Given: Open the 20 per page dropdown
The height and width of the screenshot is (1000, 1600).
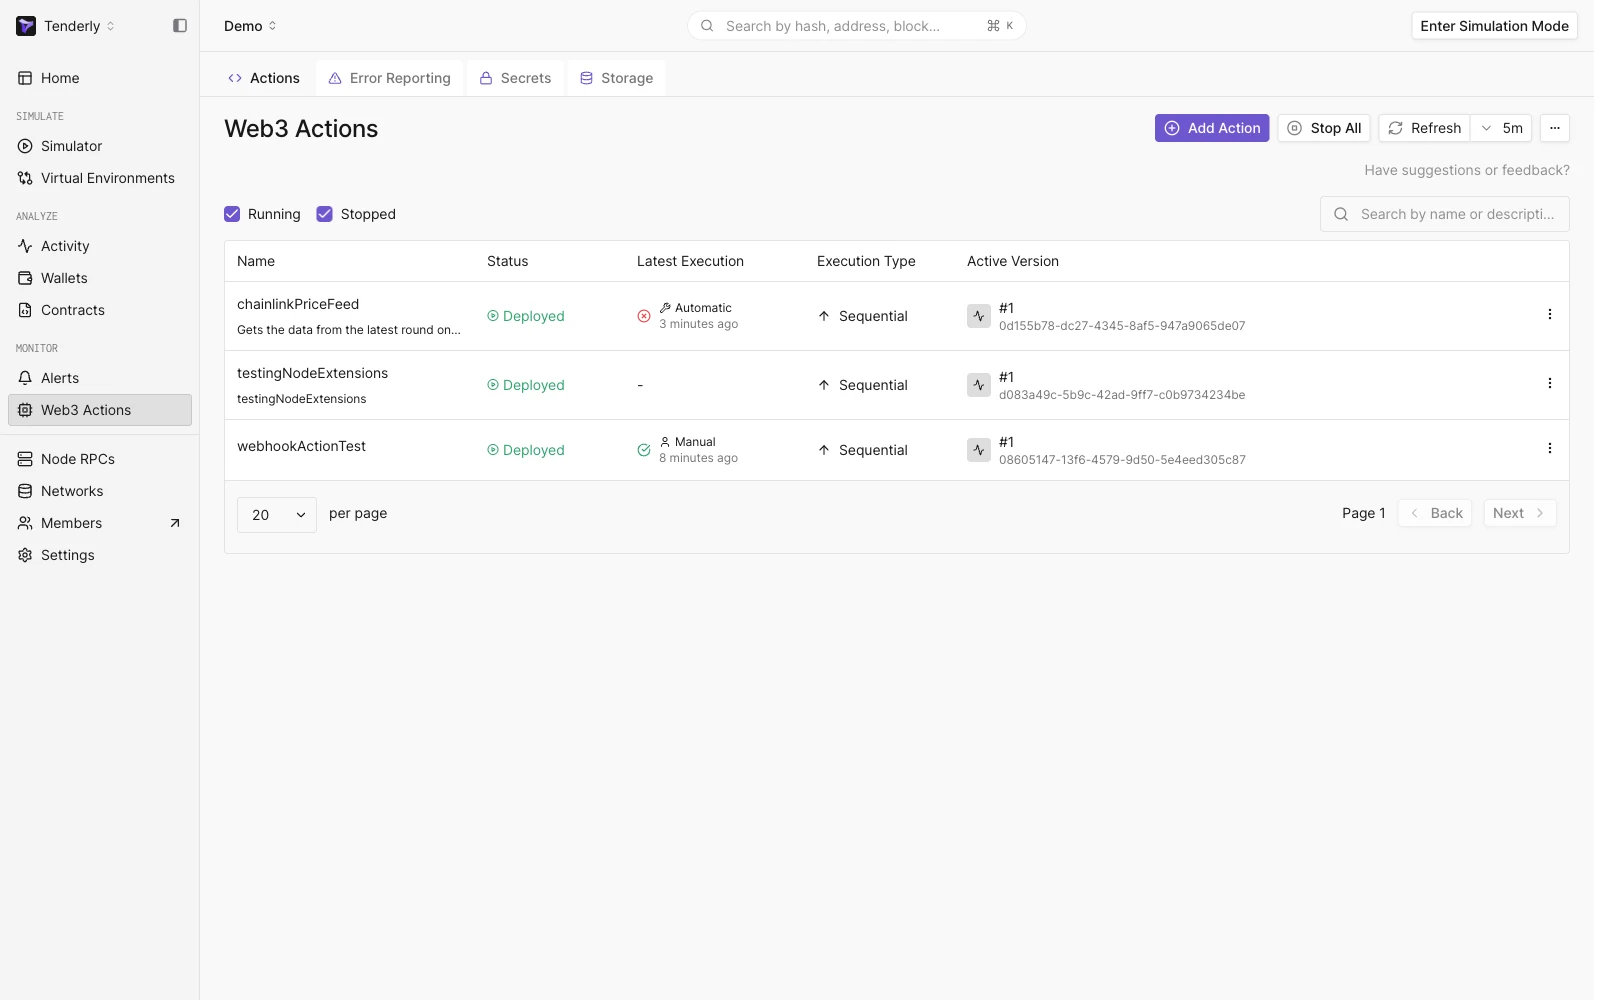Looking at the screenshot, I should [x=277, y=515].
